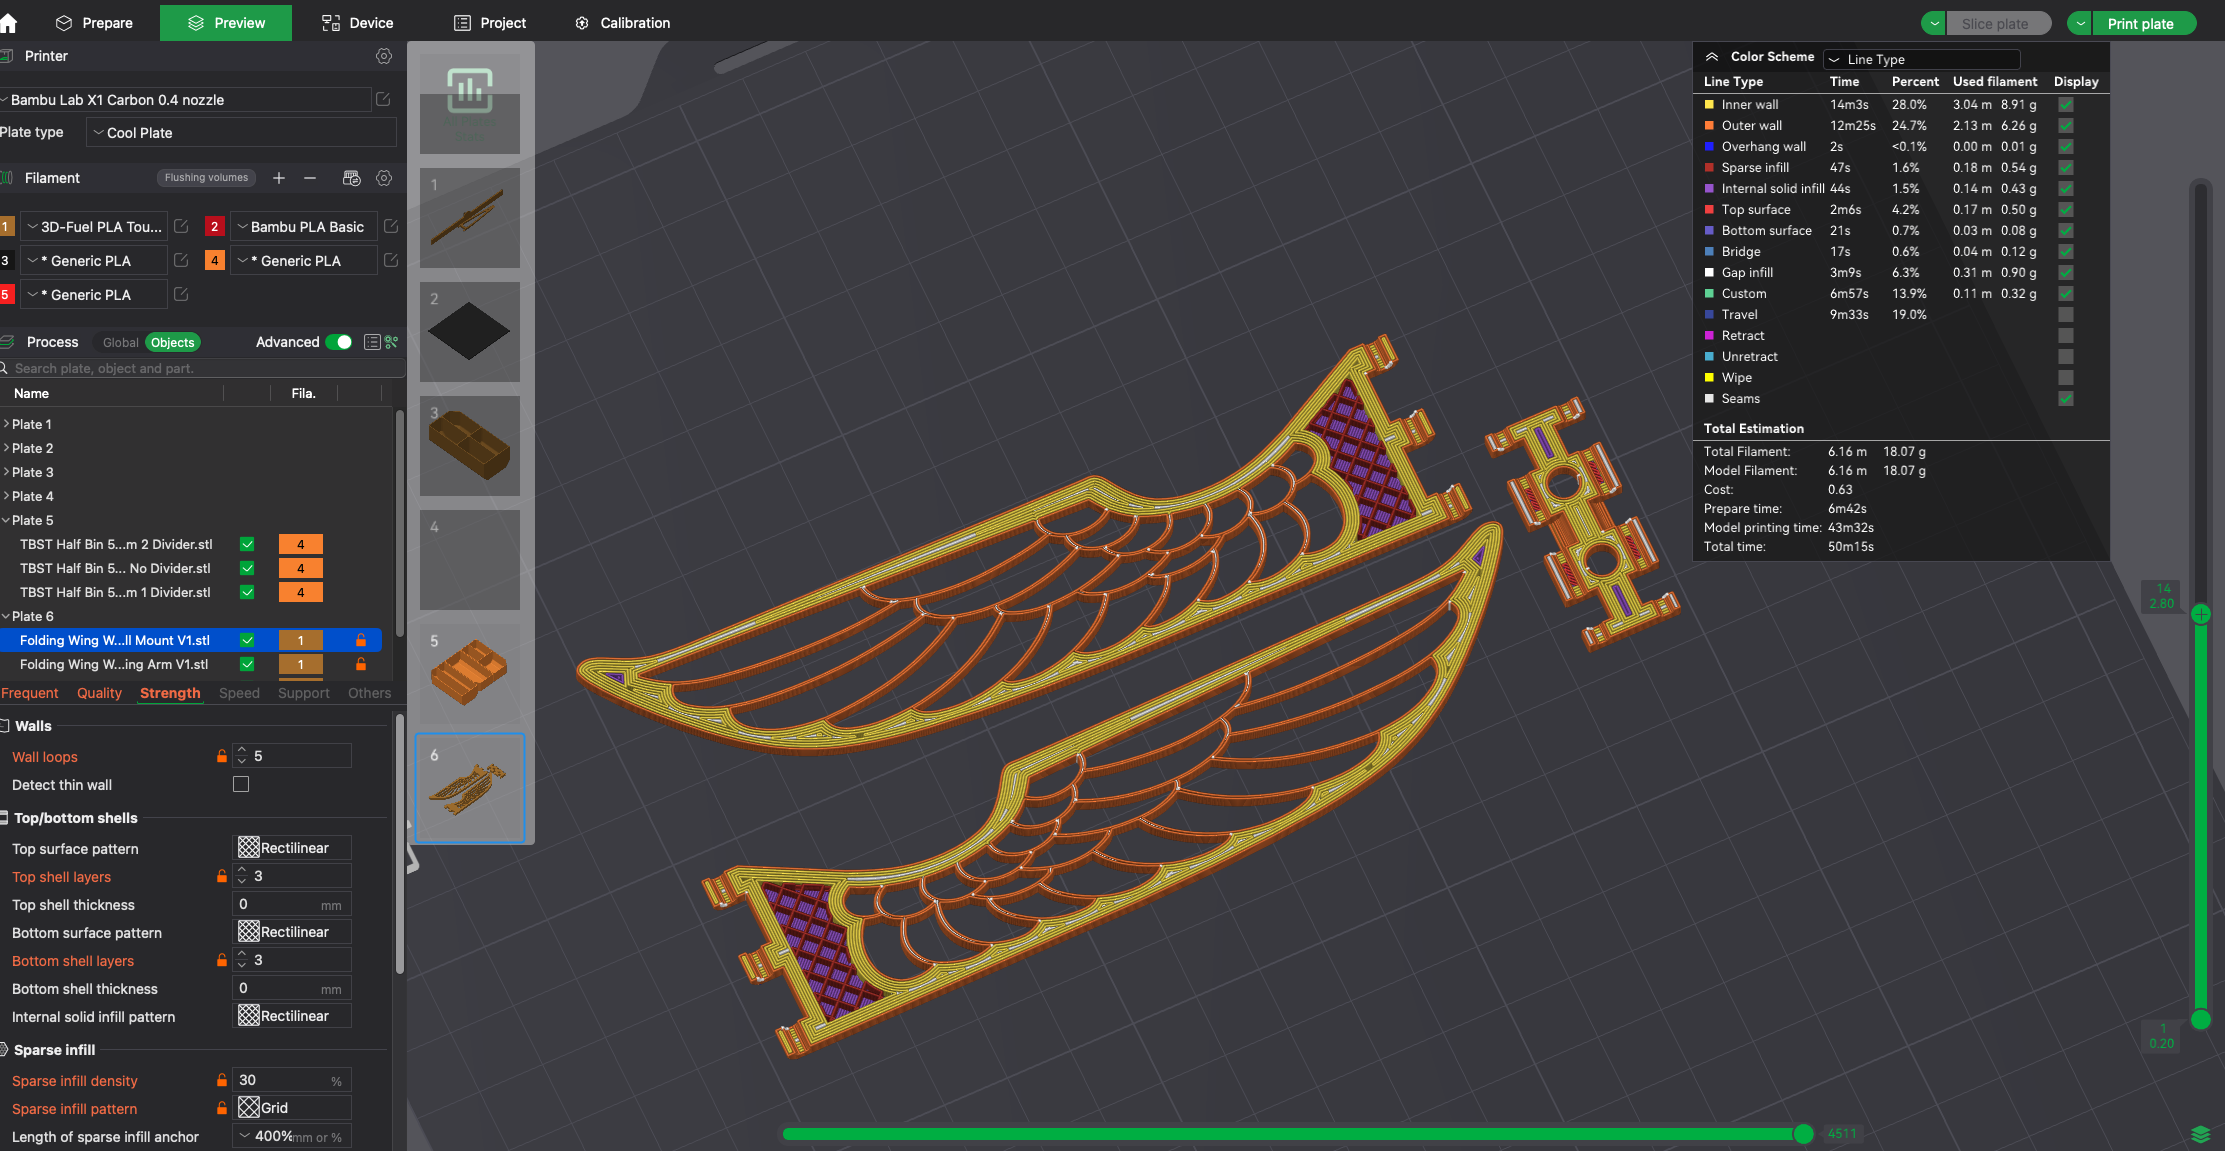
Task: Click the Flushing volumes button
Action: [x=206, y=178]
